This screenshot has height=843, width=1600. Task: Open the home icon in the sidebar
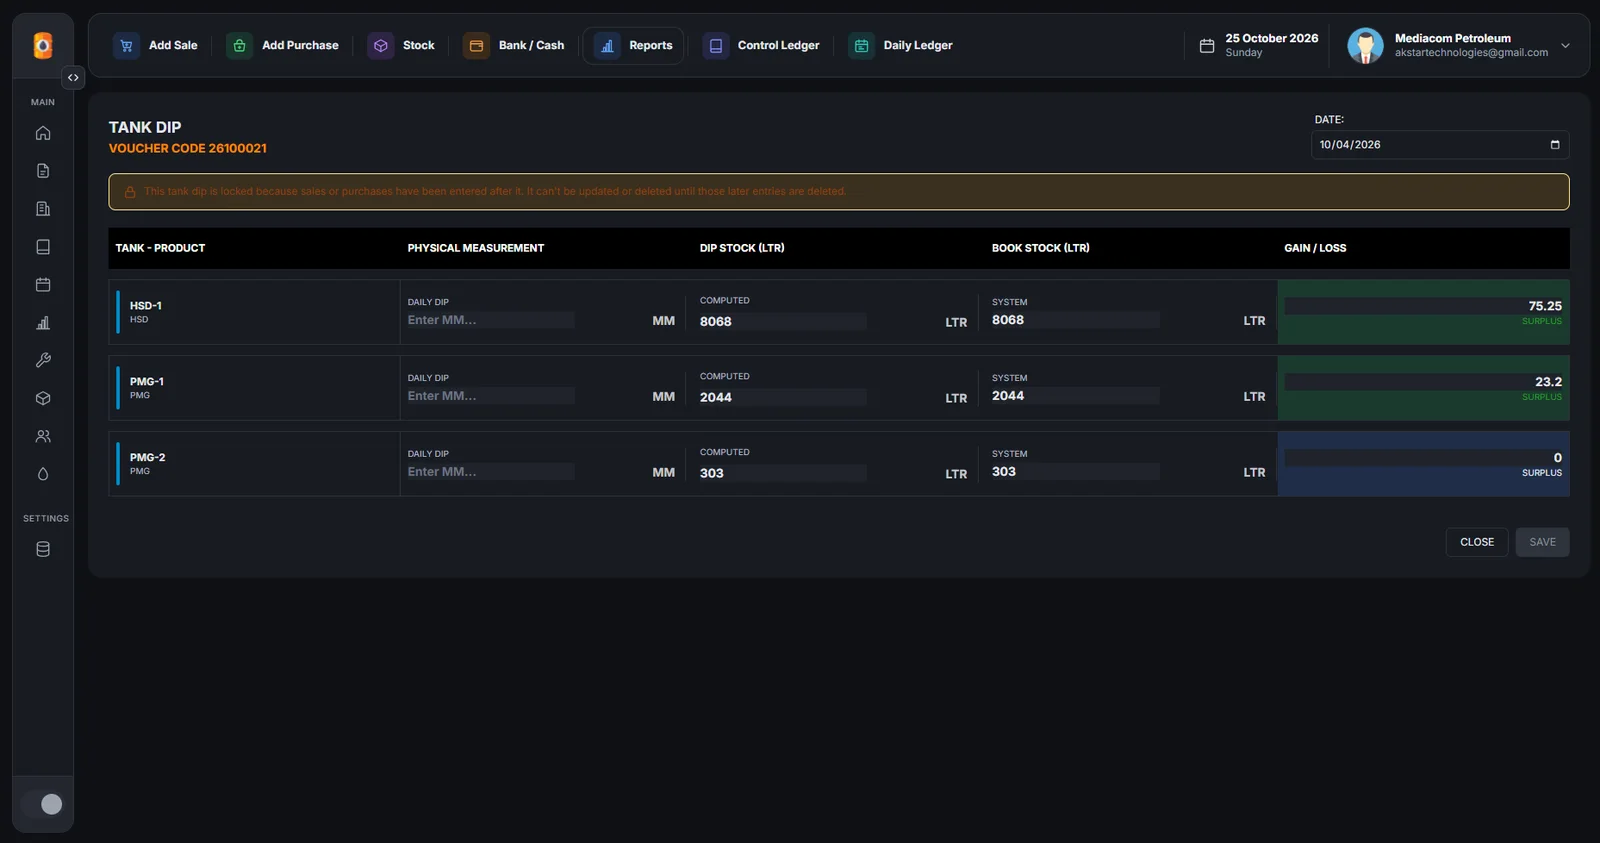(x=43, y=133)
